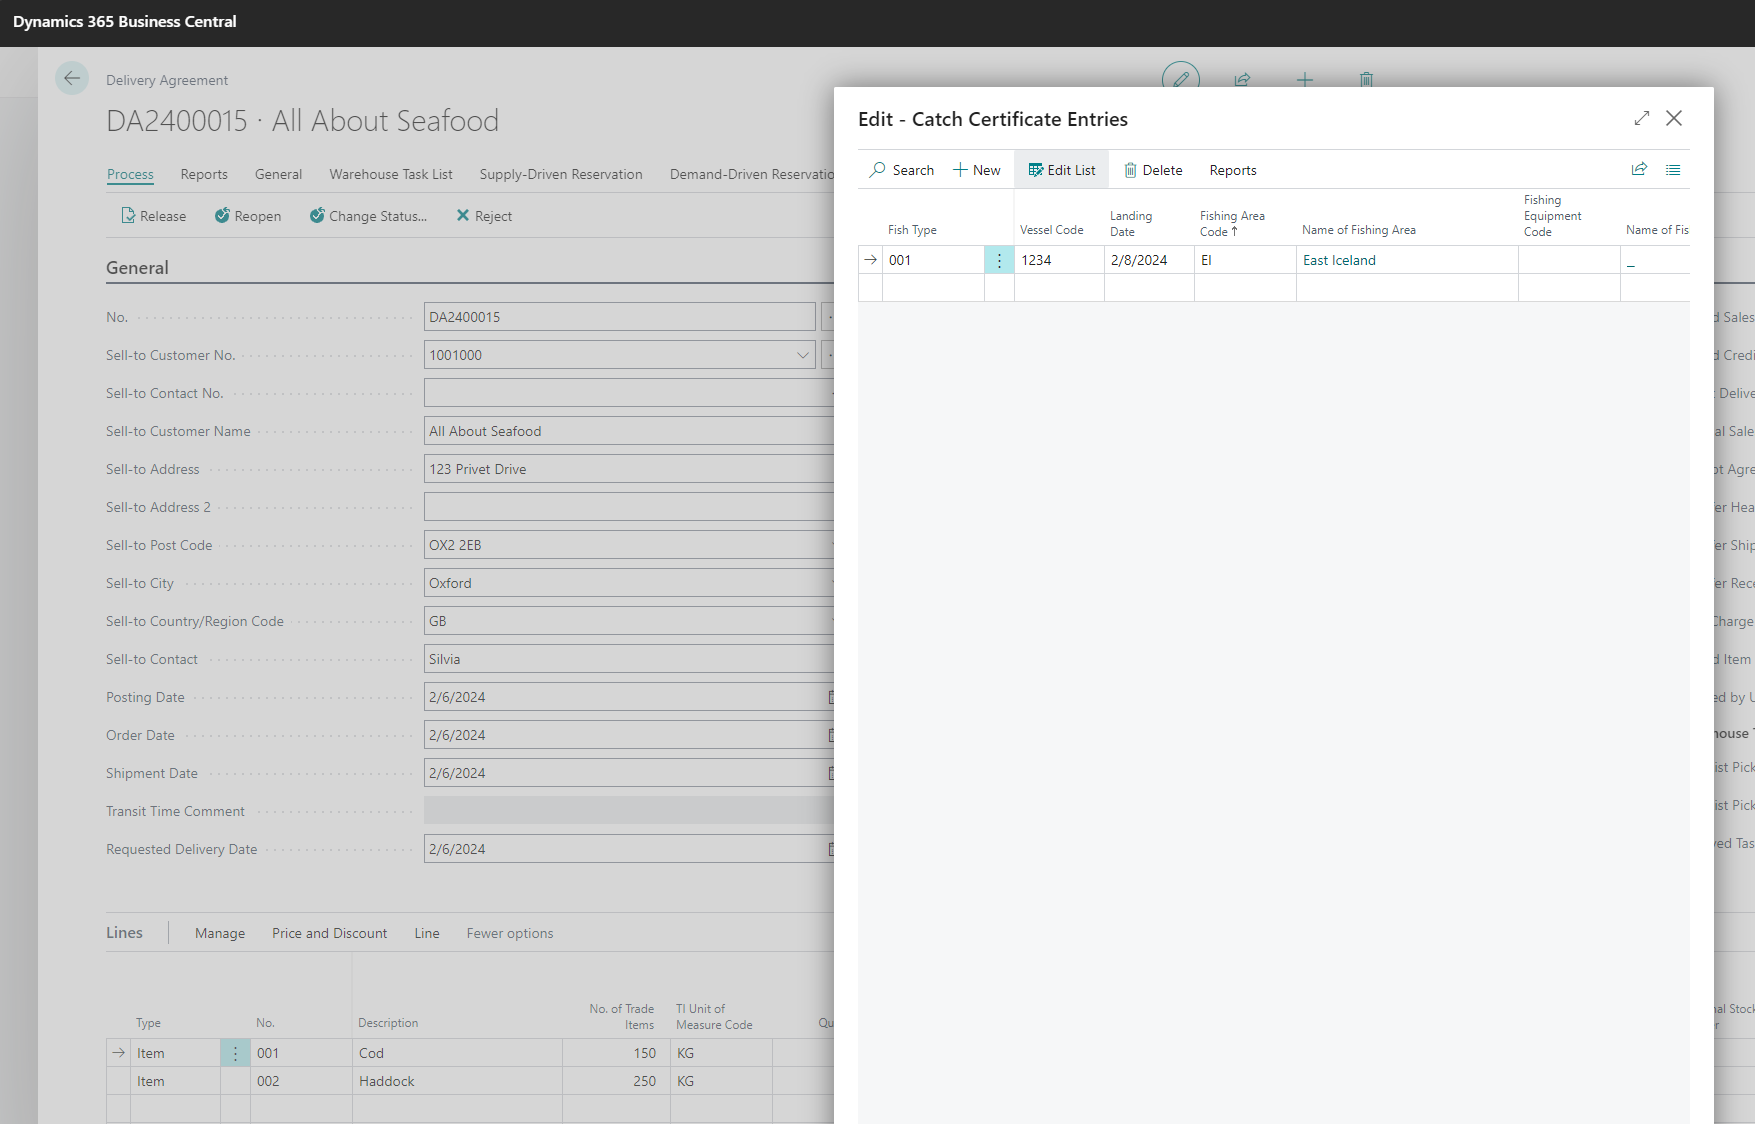Click the Vessel Code cell with 1234
Screen dimensions: 1755x1124
[1058, 260]
